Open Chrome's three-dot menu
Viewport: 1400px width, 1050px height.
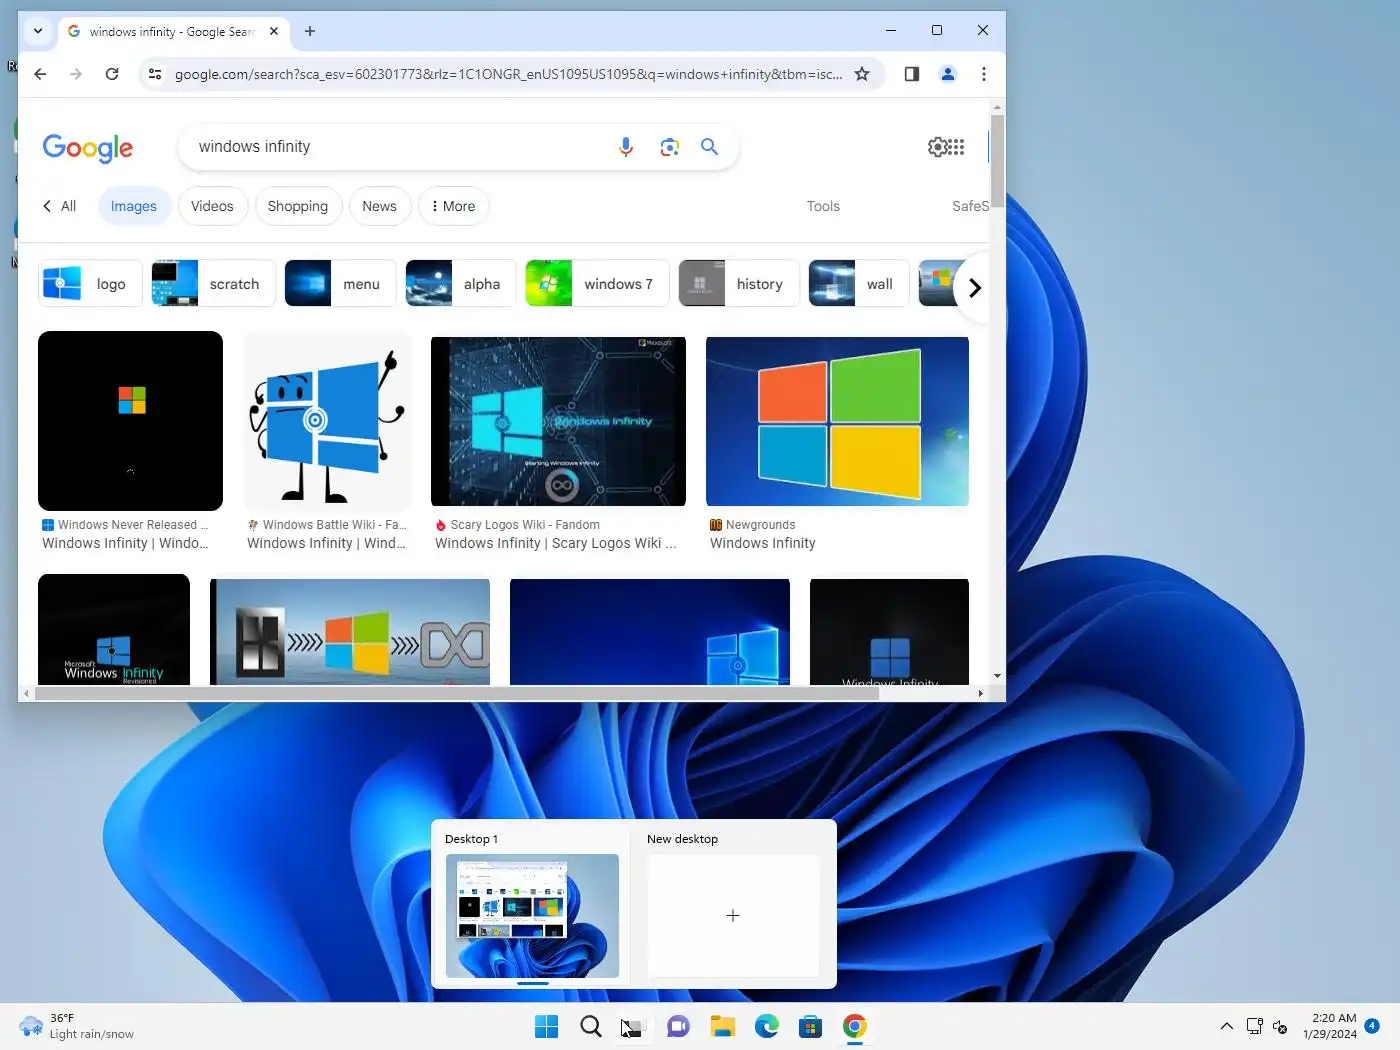tap(984, 74)
